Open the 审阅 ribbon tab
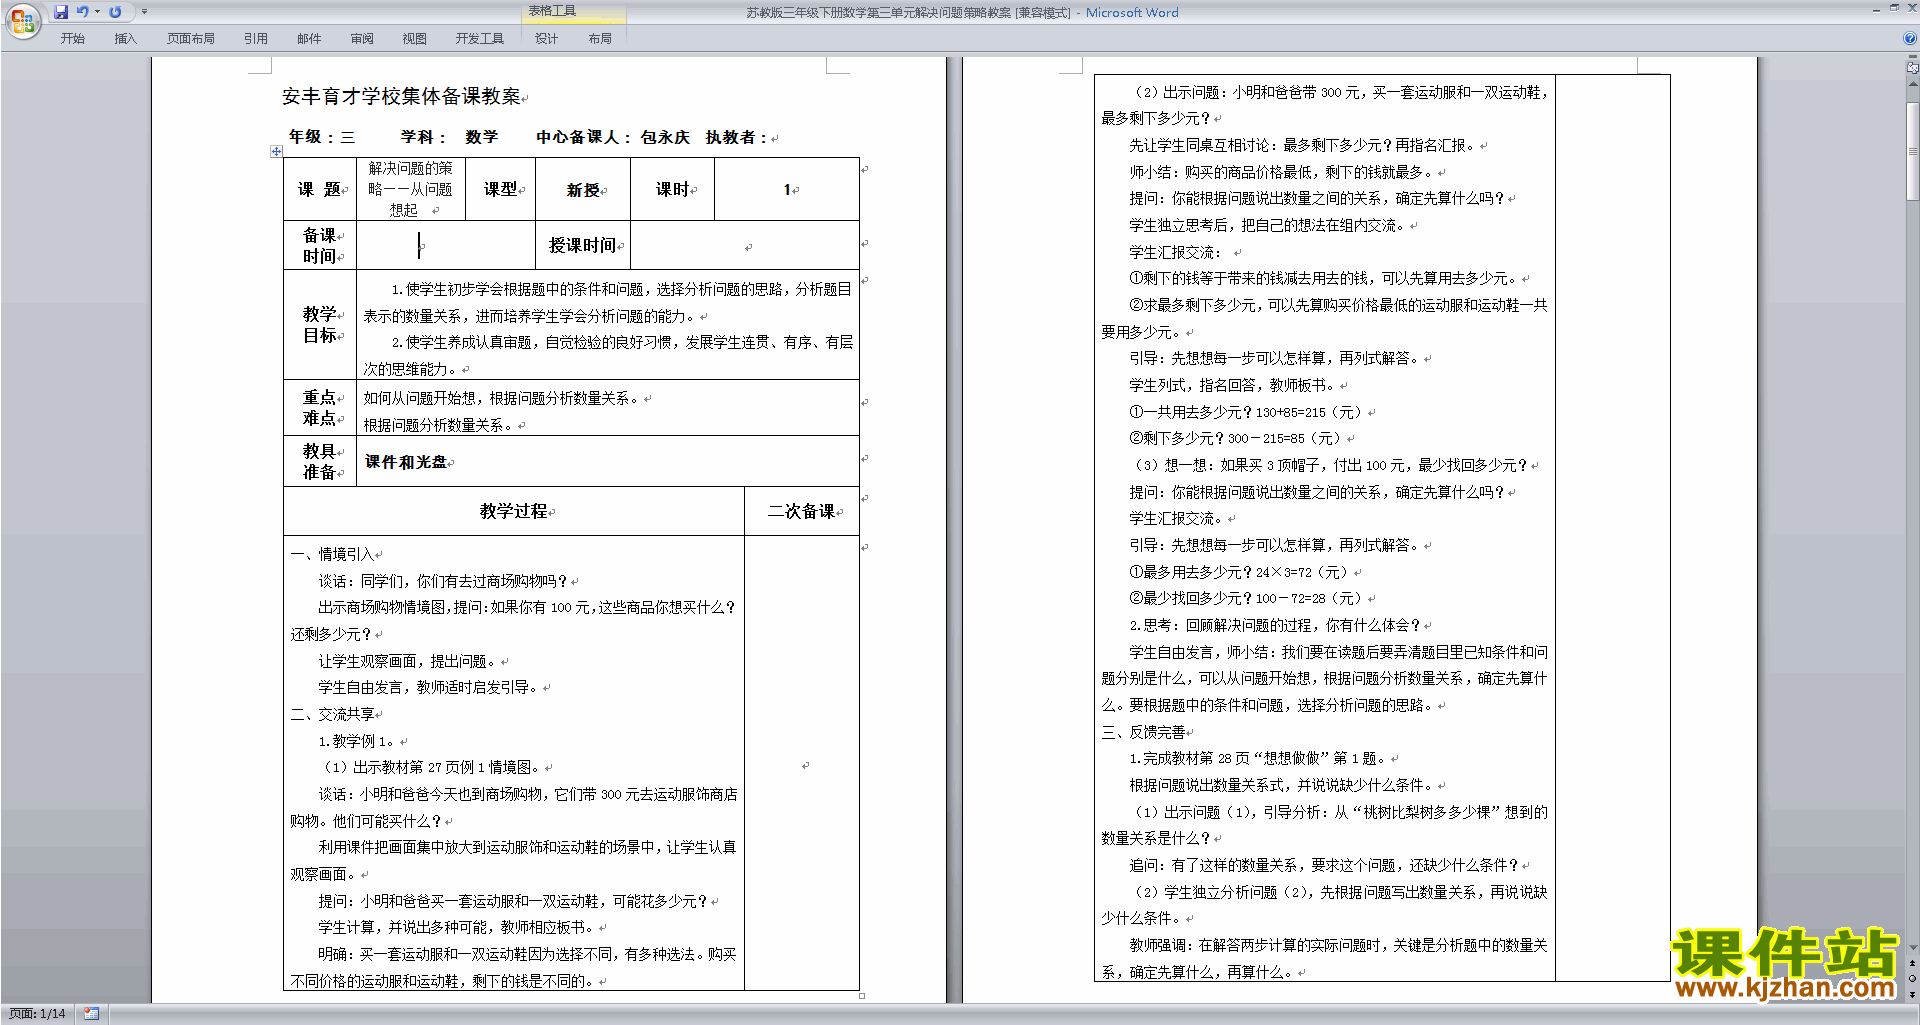The height and width of the screenshot is (1025, 1920). [x=362, y=39]
